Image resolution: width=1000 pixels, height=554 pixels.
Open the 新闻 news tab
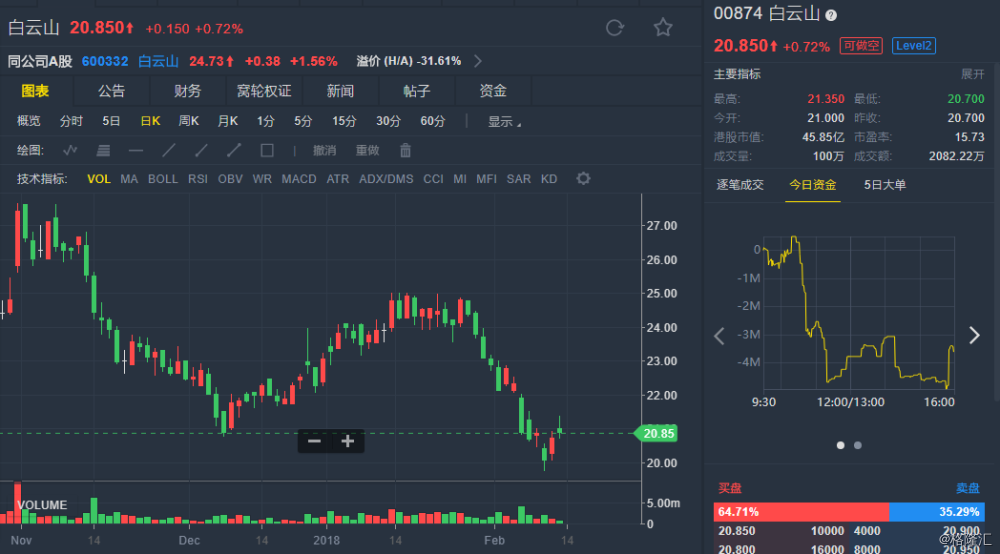[340, 91]
